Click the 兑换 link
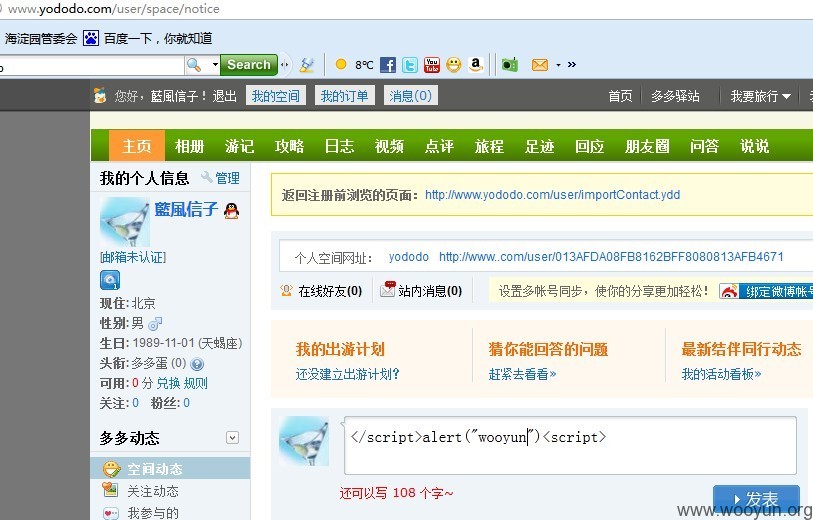This screenshot has height=520, width=813. point(168,383)
